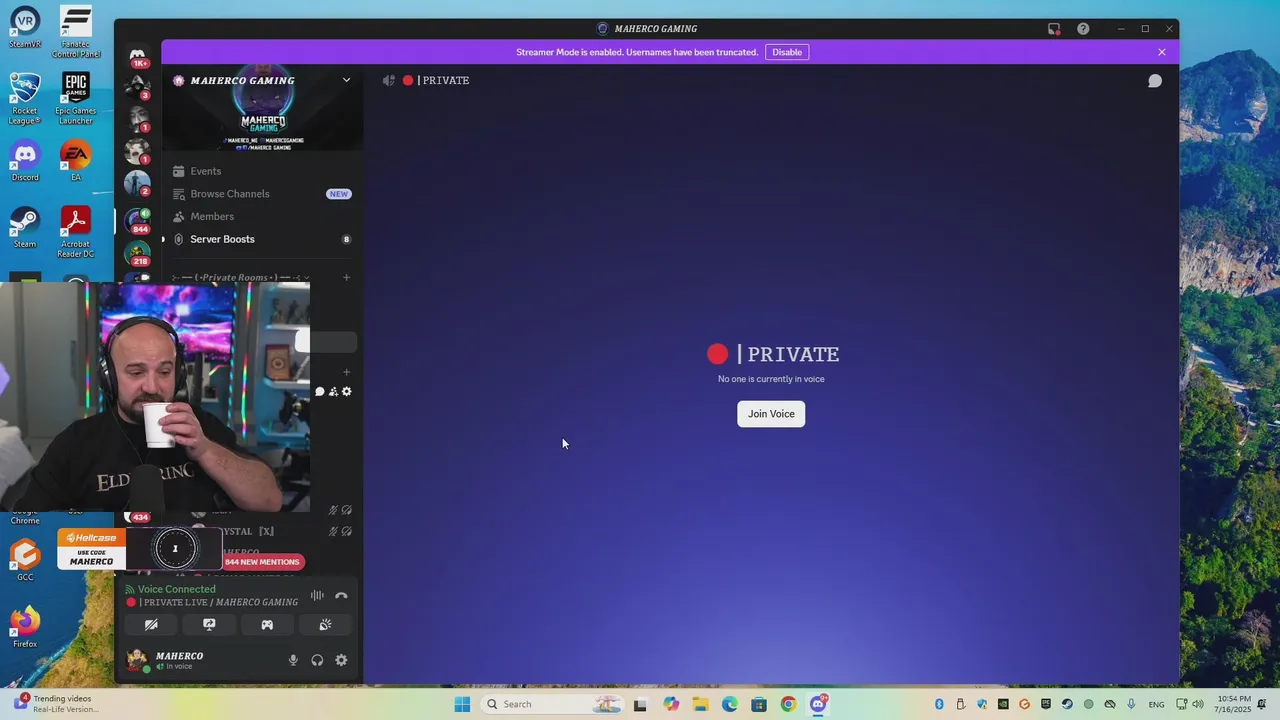Share your screen
The image size is (1280, 720).
[209, 625]
